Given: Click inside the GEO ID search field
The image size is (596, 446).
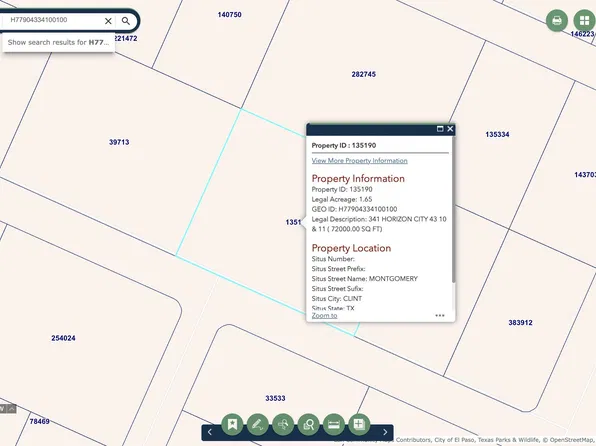Looking at the screenshot, I should pyautogui.click(x=53, y=20).
